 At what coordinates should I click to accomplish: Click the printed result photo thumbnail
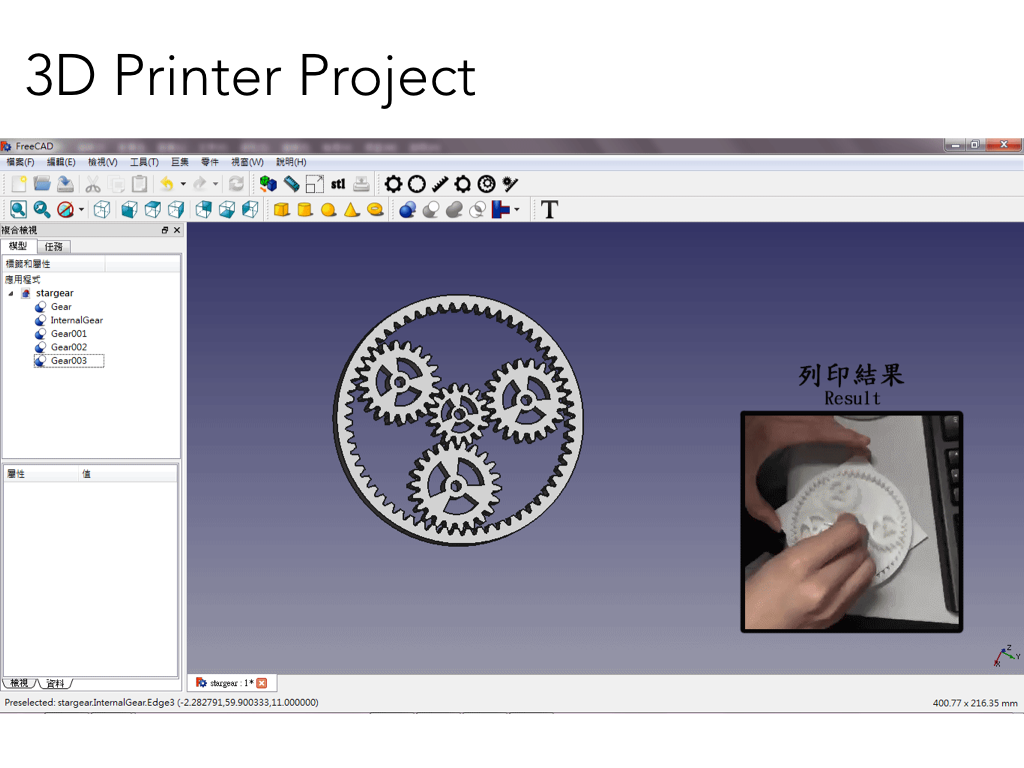point(851,522)
